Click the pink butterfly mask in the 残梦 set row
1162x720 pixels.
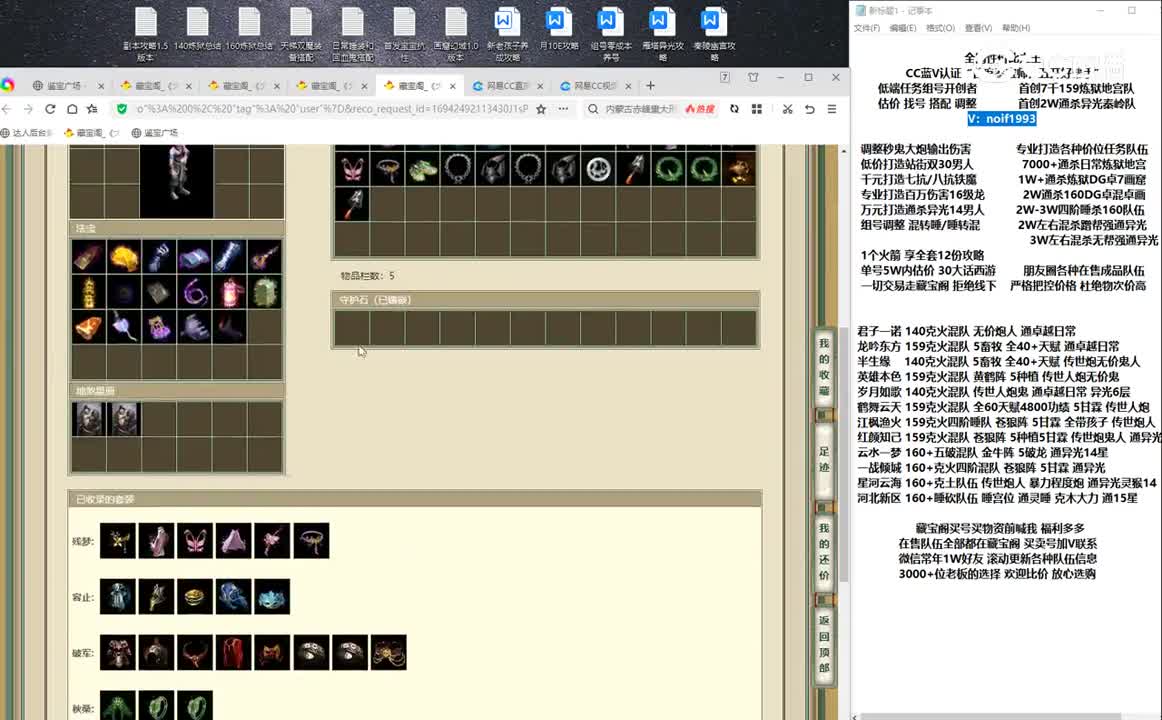coord(195,541)
